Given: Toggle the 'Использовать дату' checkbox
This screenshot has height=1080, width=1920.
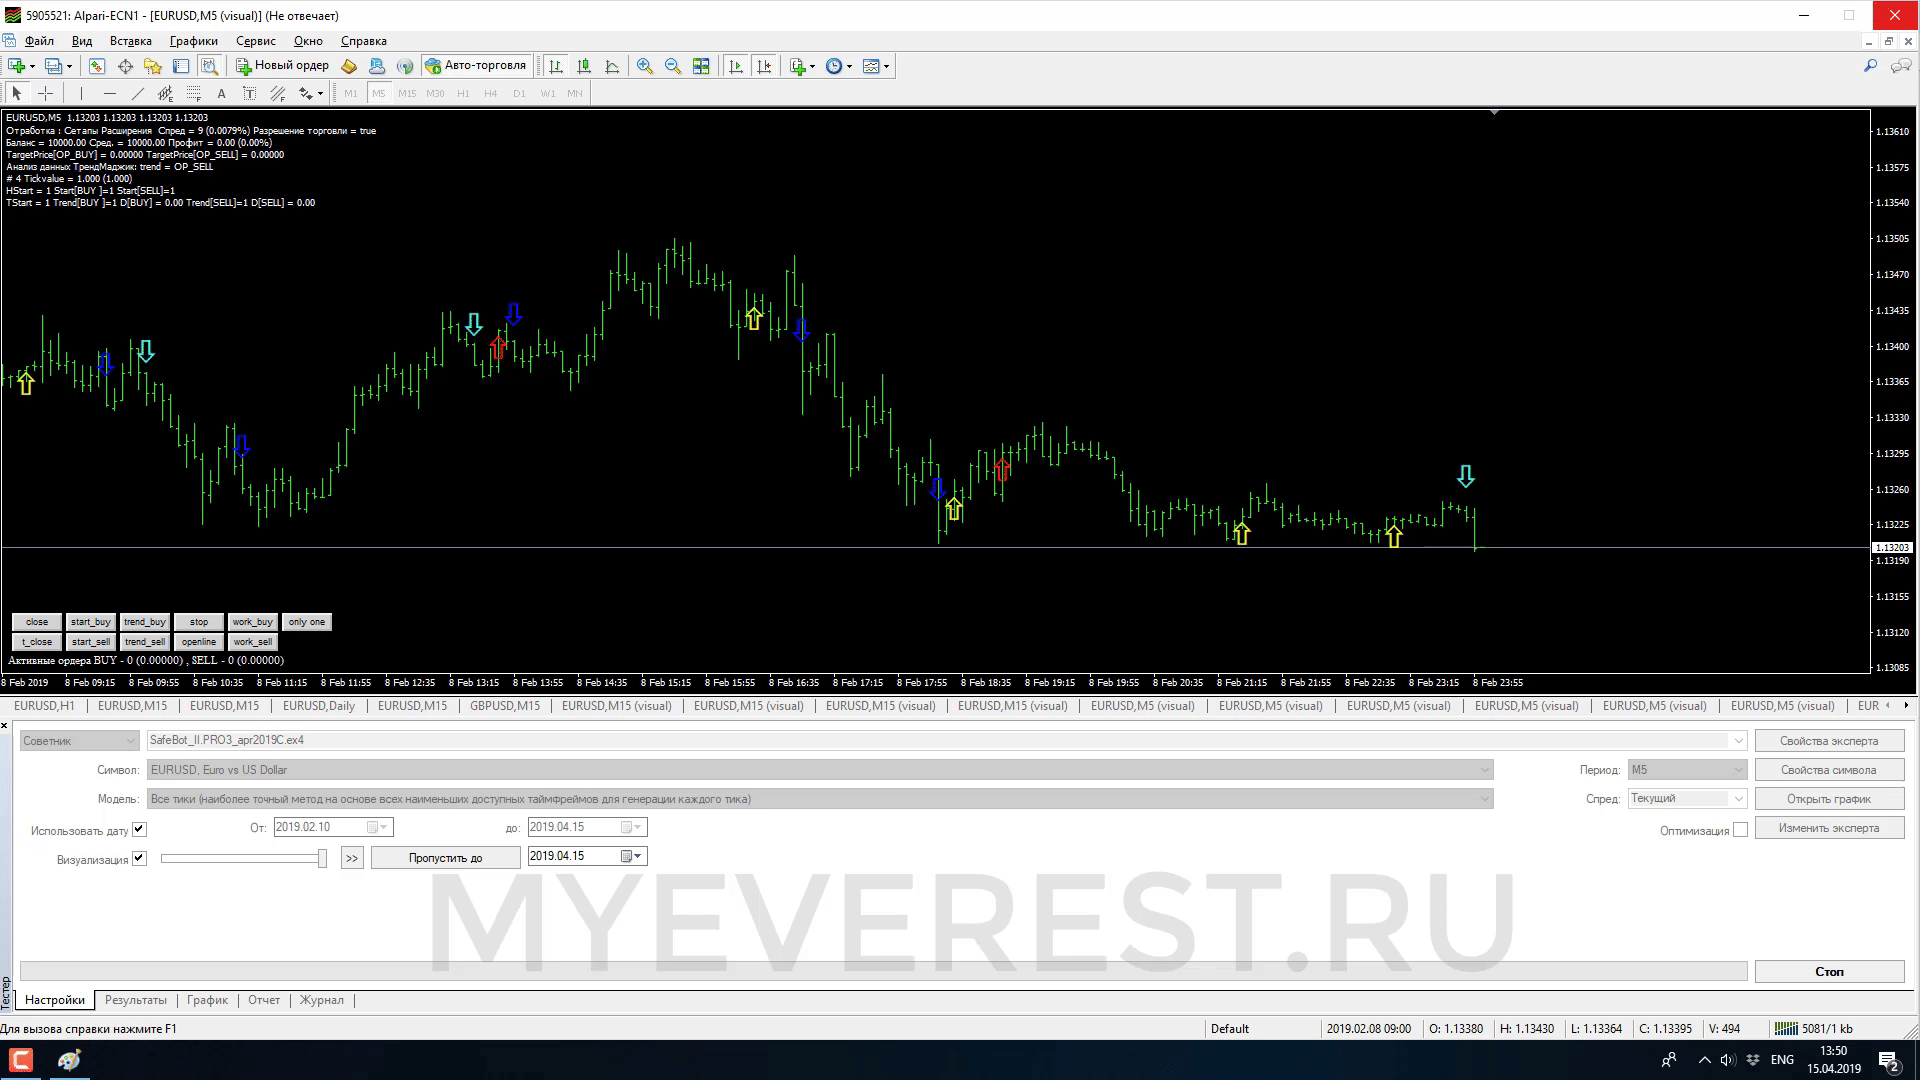Looking at the screenshot, I should tap(139, 829).
